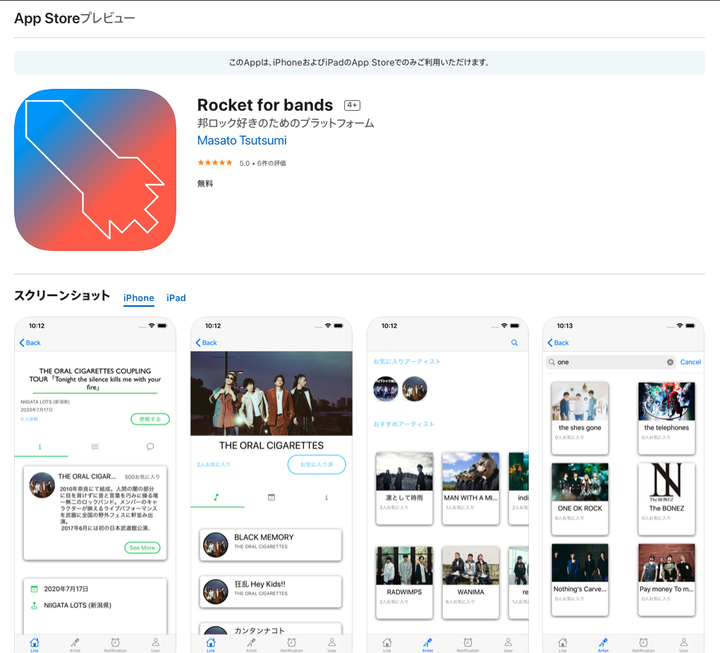Open the Nothing's Carve... artist card
This screenshot has width=720, height=653.
pyautogui.click(x=580, y=580)
